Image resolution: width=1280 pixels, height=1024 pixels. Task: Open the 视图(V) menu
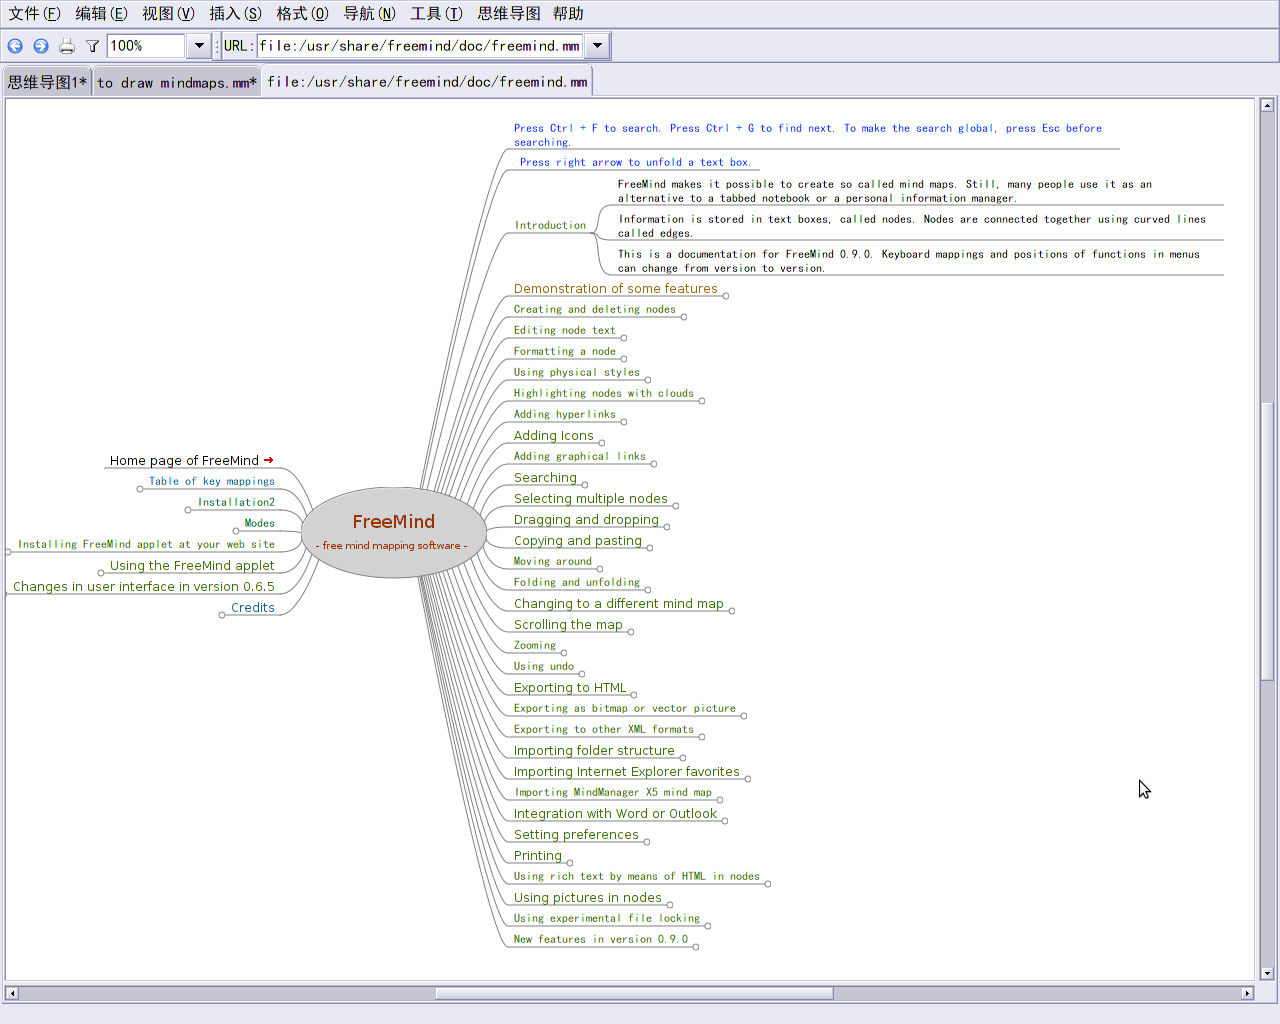169,13
